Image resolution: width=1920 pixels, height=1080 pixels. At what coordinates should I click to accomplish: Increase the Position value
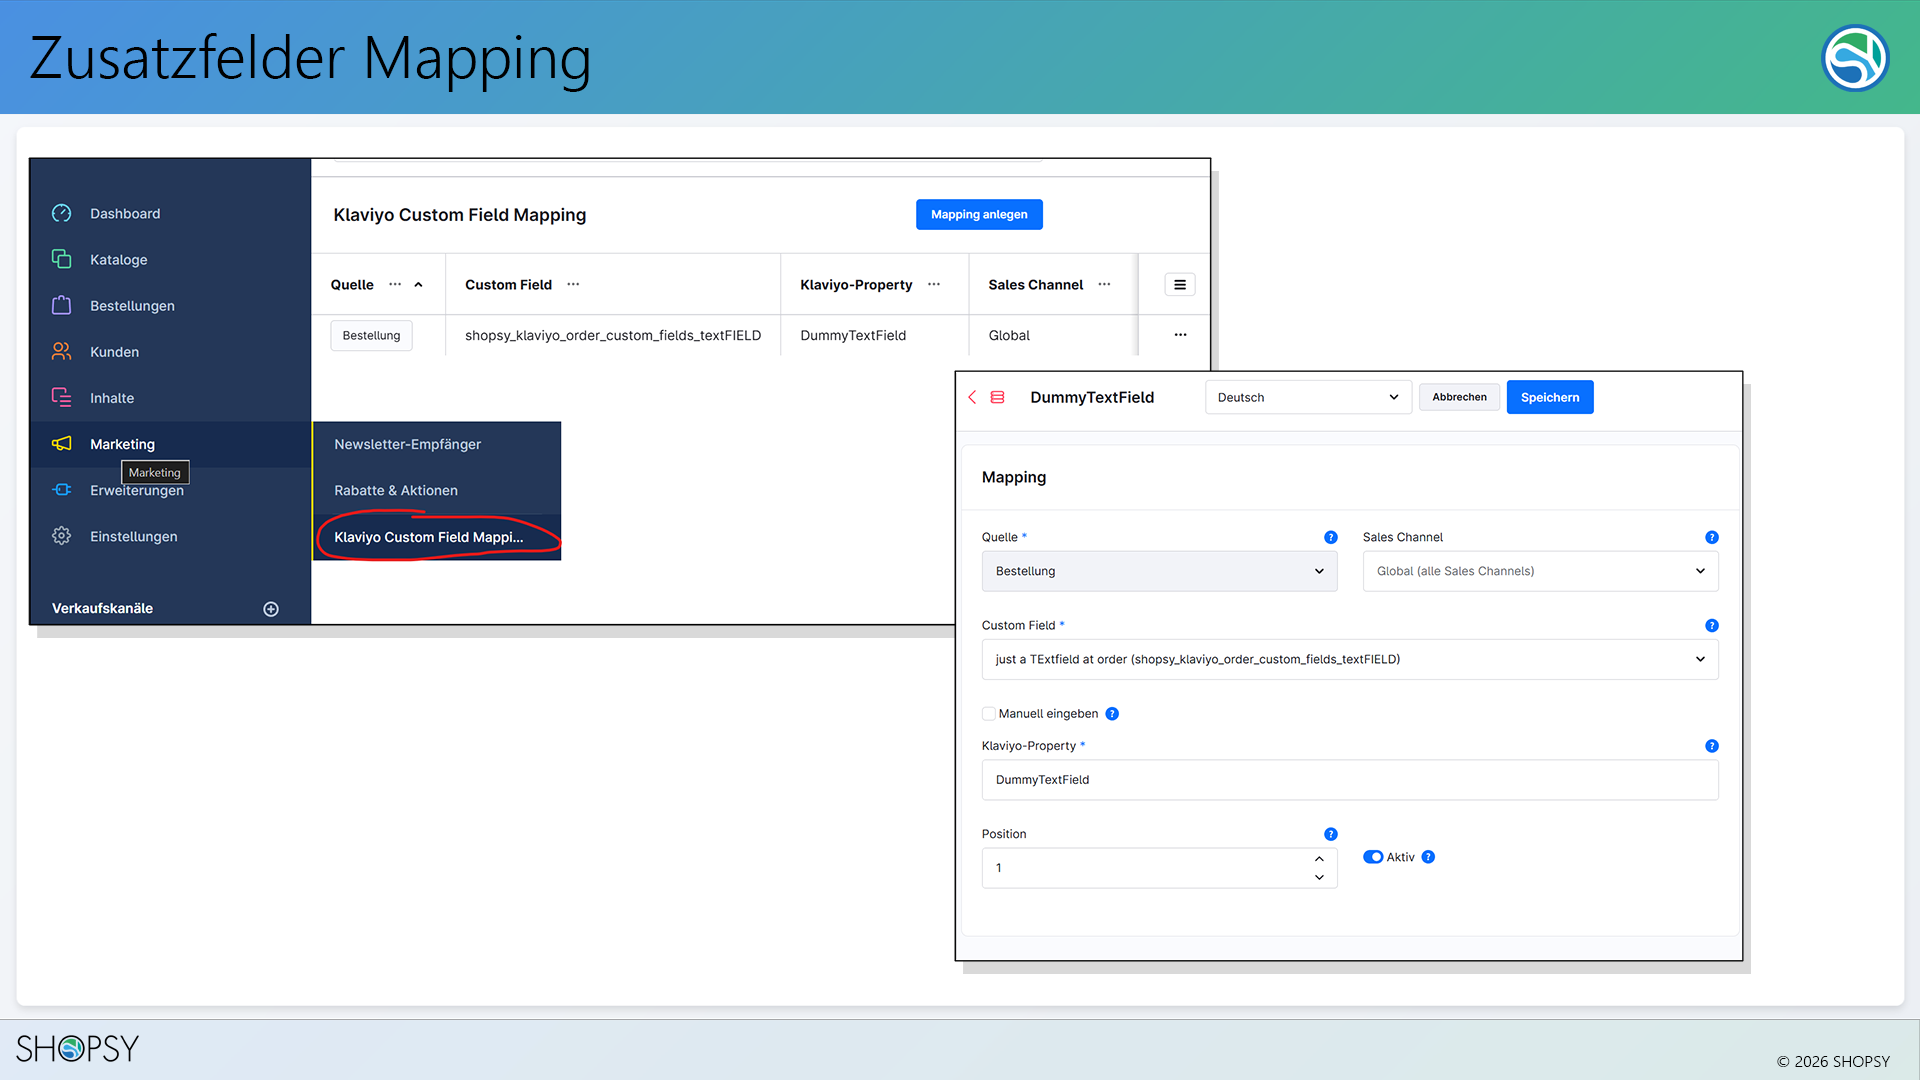coord(1320,859)
